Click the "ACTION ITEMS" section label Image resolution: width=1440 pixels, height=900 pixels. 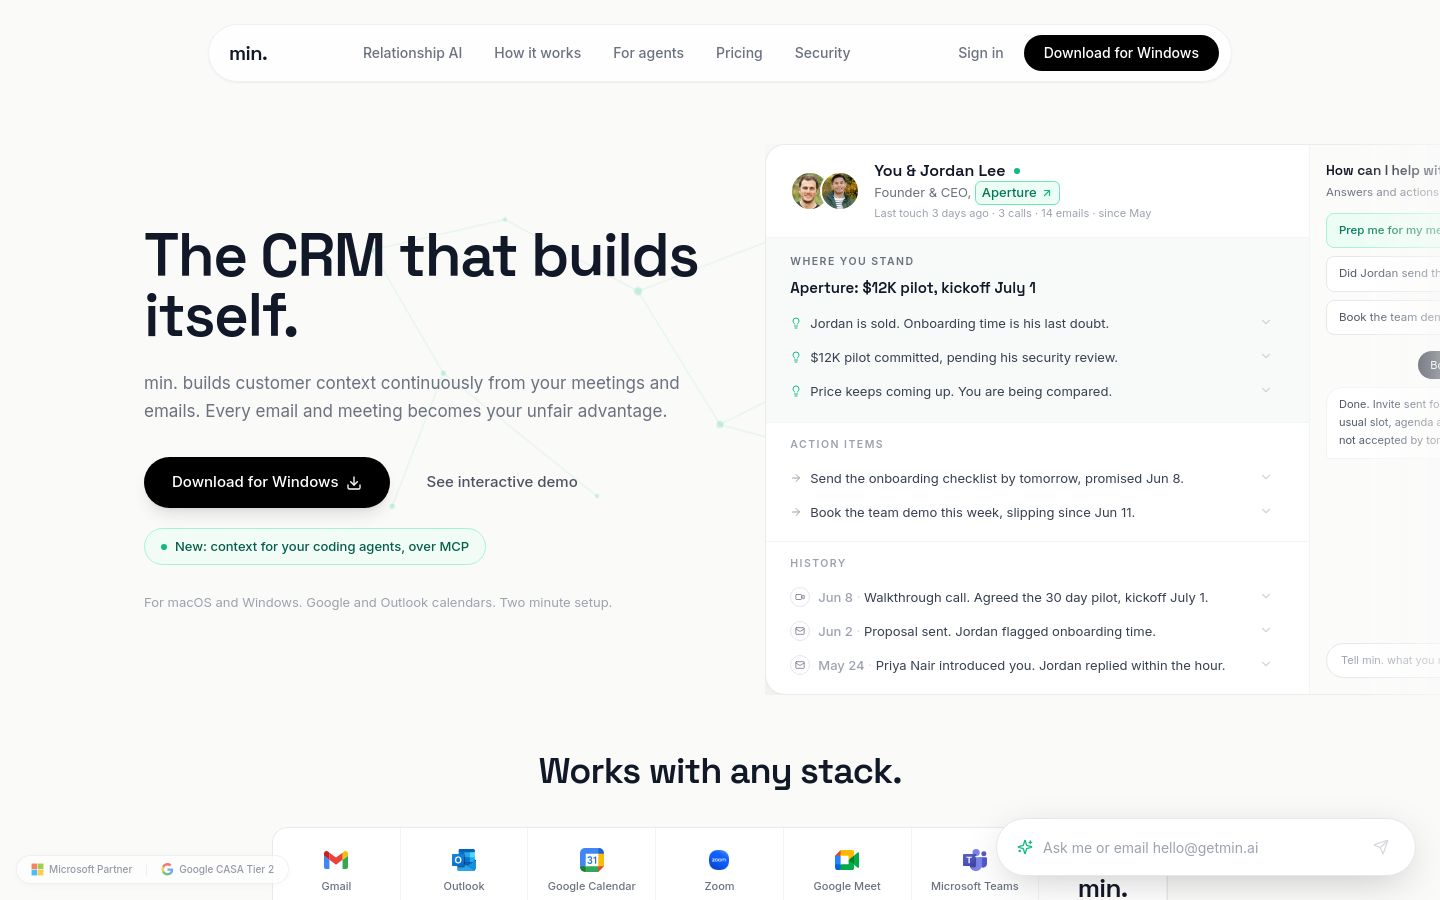[837, 444]
